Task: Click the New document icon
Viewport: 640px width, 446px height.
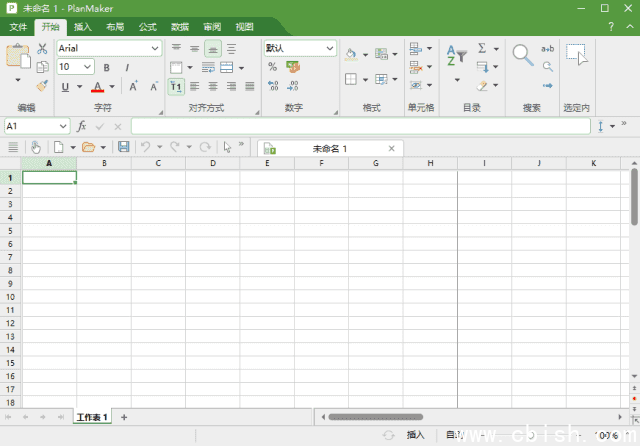Action: coord(58,146)
